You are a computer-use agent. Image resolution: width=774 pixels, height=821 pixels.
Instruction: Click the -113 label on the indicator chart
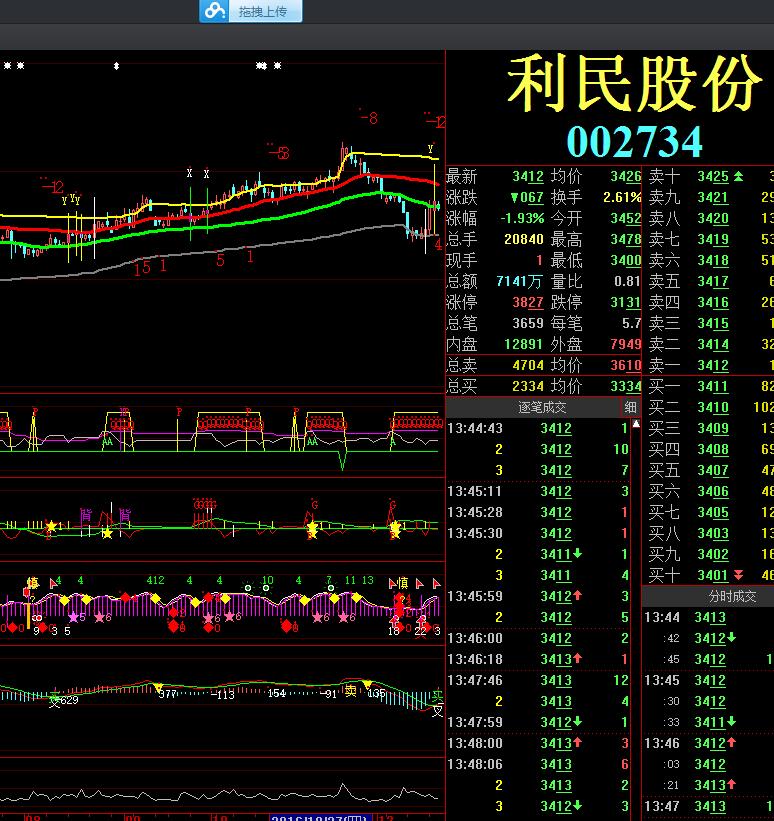coord(223,695)
